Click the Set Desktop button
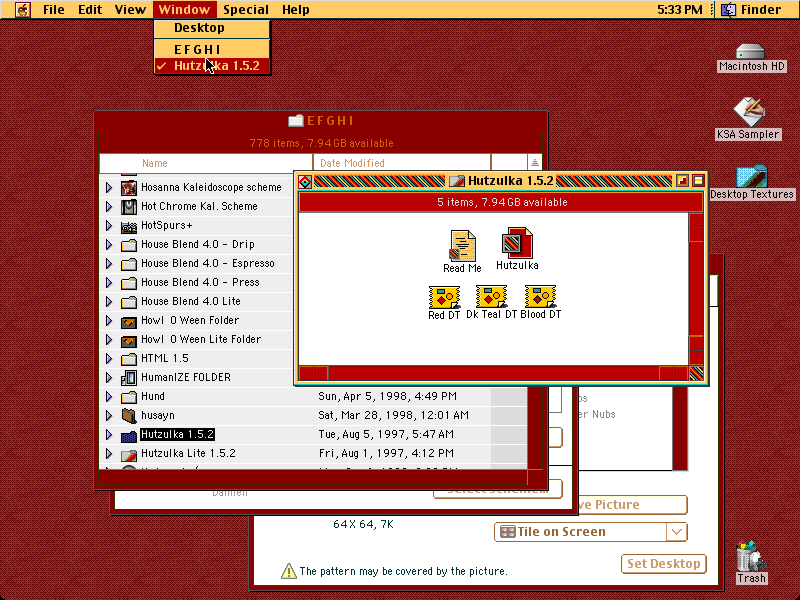The height and width of the screenshot is (600, 800). pyautogui.click(x=663, y=564)
